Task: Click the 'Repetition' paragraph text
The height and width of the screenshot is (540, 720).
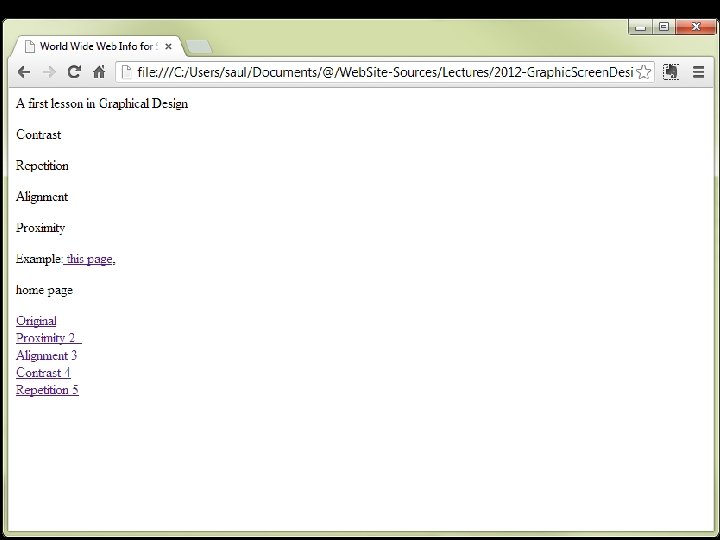Action: (42, 166)
